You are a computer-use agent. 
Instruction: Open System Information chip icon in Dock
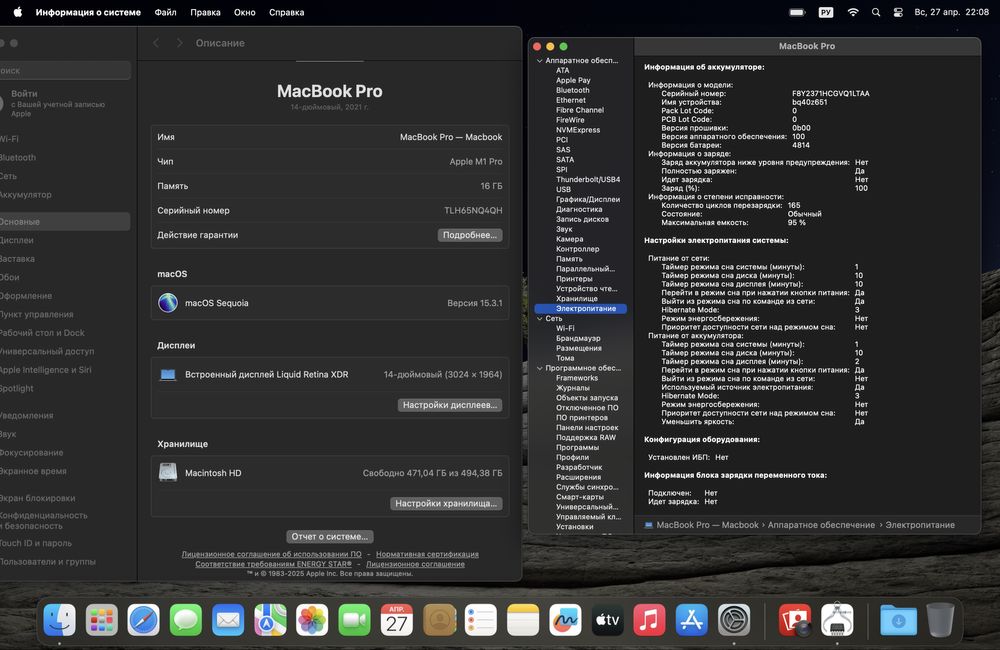837,619
